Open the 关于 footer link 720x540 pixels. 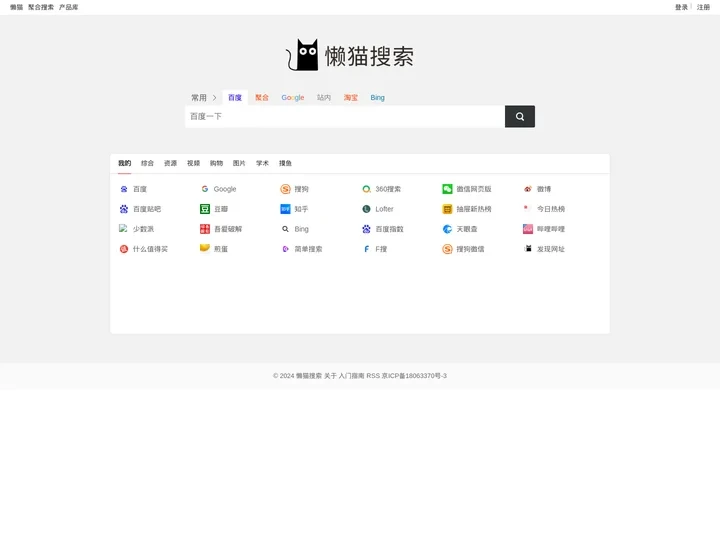click(330, 376)
